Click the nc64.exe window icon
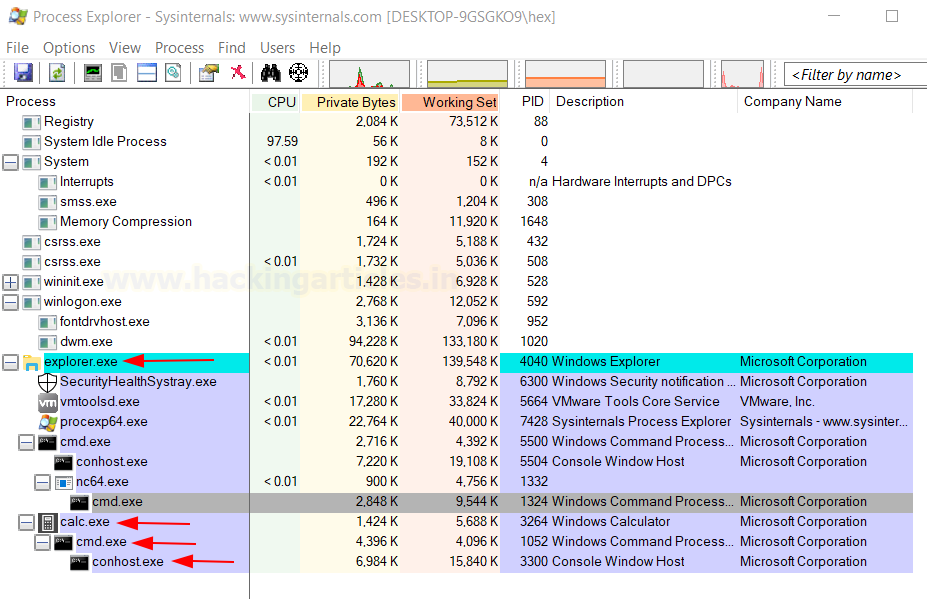This screenshot has height=599, width=927. [63, 483]
